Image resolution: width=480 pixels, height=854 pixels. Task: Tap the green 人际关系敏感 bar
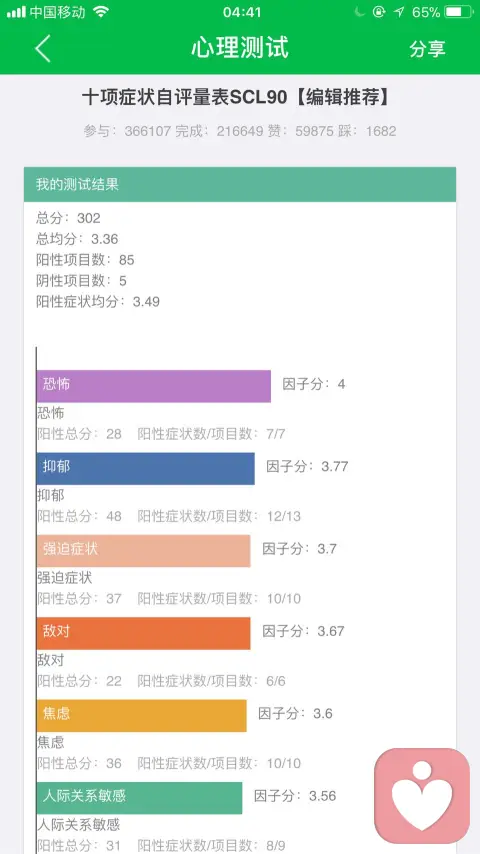pos(139,798)
